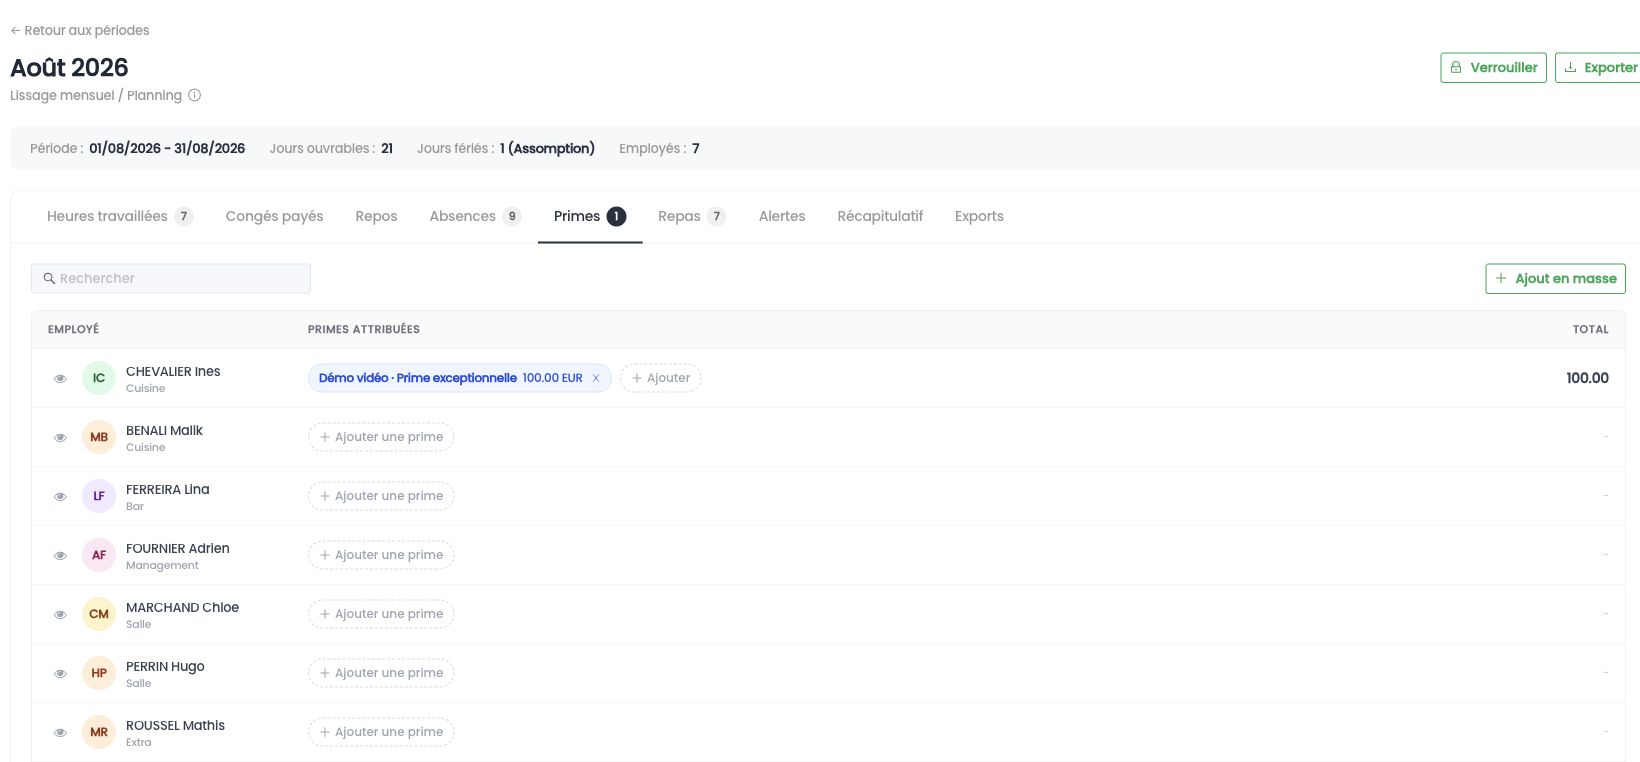
Task: Click Ajouter next to CHEVALIER's prime
Action: coord(661,378)
